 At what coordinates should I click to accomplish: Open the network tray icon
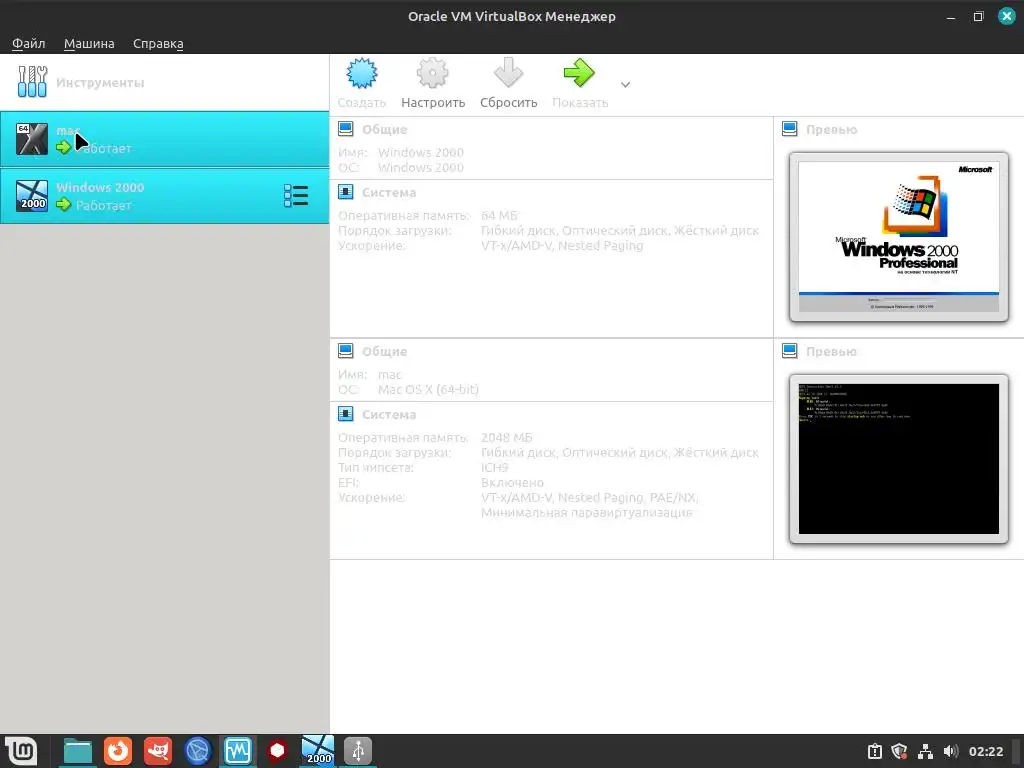click(925, 752)
